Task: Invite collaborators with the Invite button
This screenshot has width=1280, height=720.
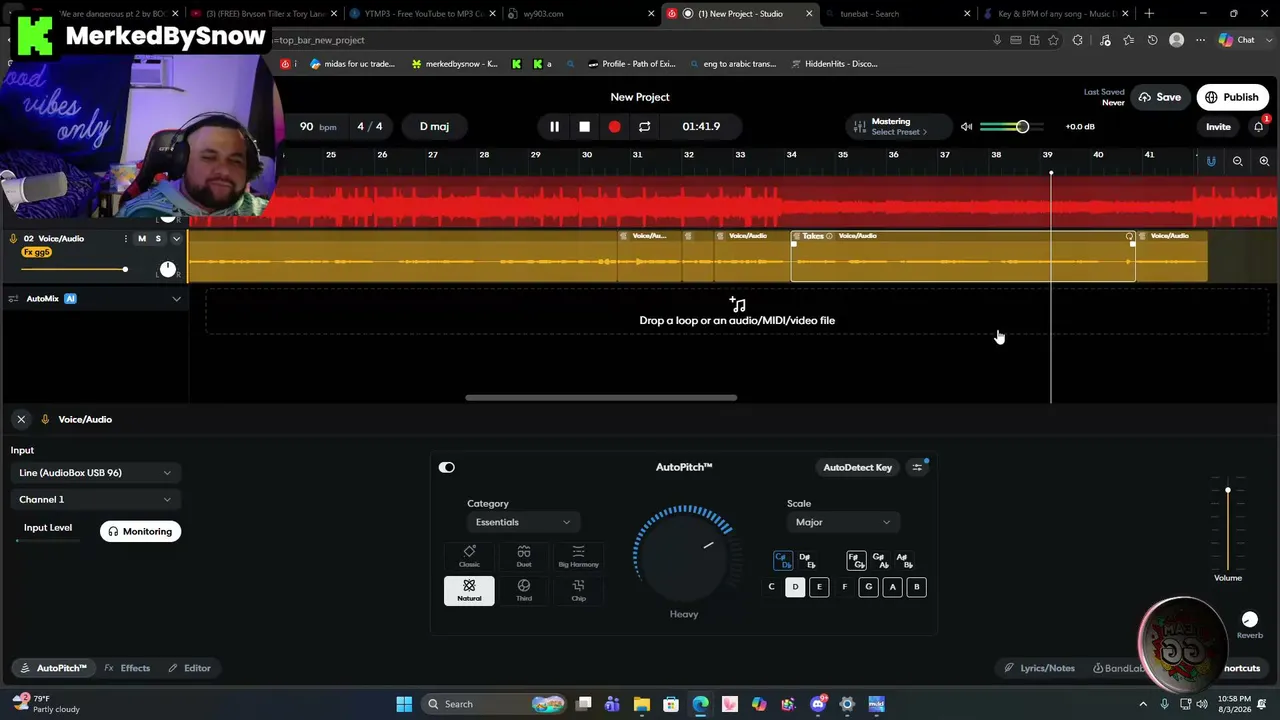Action: (x=1218, y=127)
